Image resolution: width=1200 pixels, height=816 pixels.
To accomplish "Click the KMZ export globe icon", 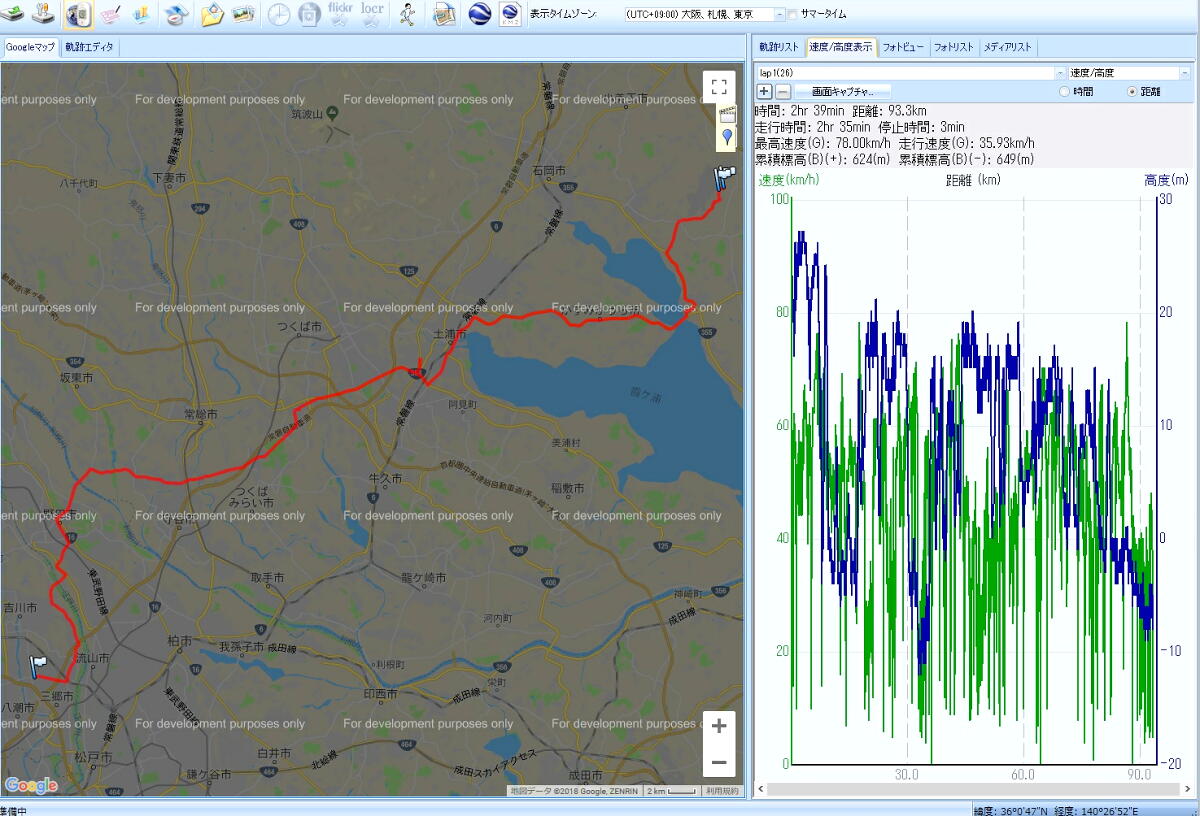I will (x=510, y=14).
